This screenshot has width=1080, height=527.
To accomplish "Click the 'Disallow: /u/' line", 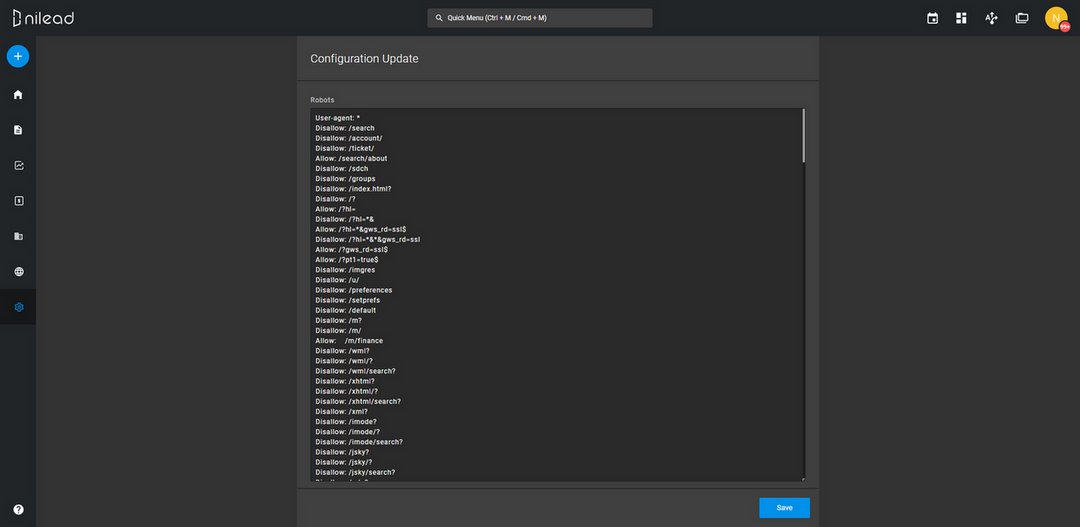I will 338,280.
